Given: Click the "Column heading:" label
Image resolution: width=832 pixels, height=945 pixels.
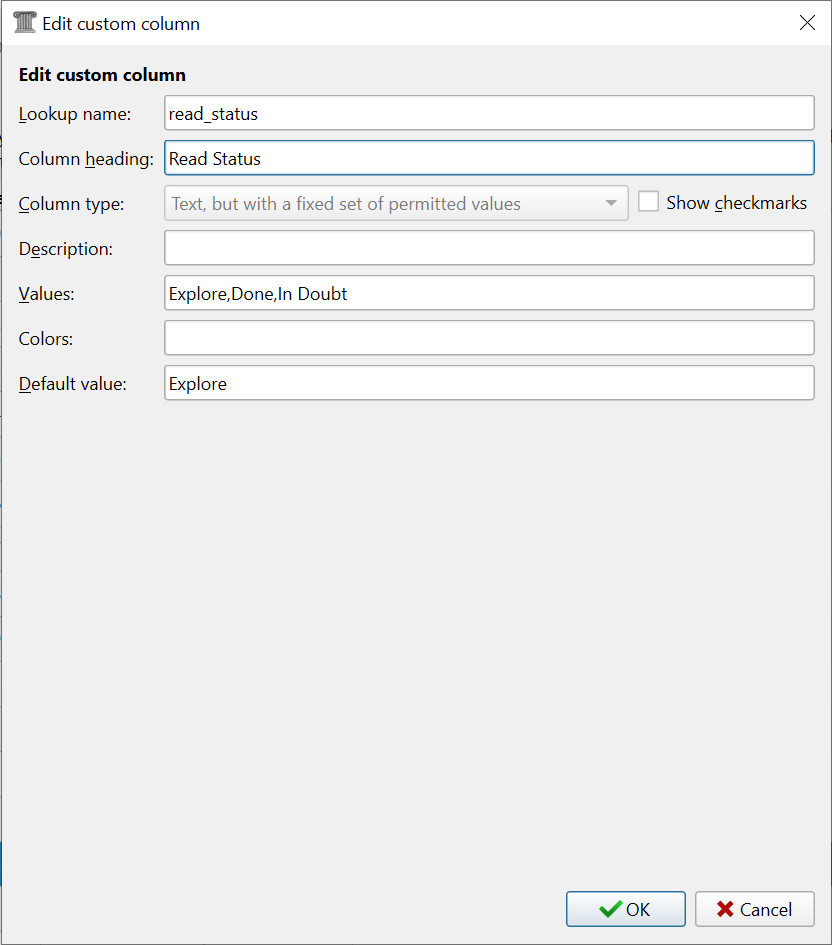Looking at the screenshot, I should (x=86, y=159).
